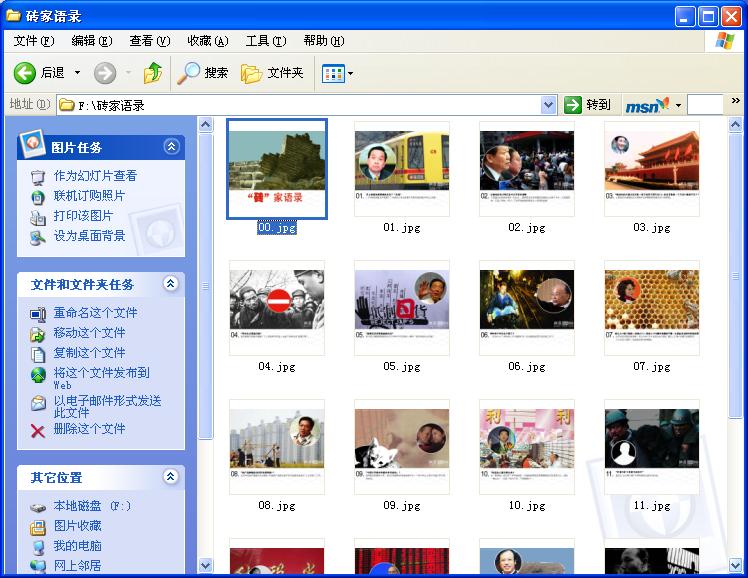
Task: Open the 查看(V) menu
Action: (x=150, y=41)
